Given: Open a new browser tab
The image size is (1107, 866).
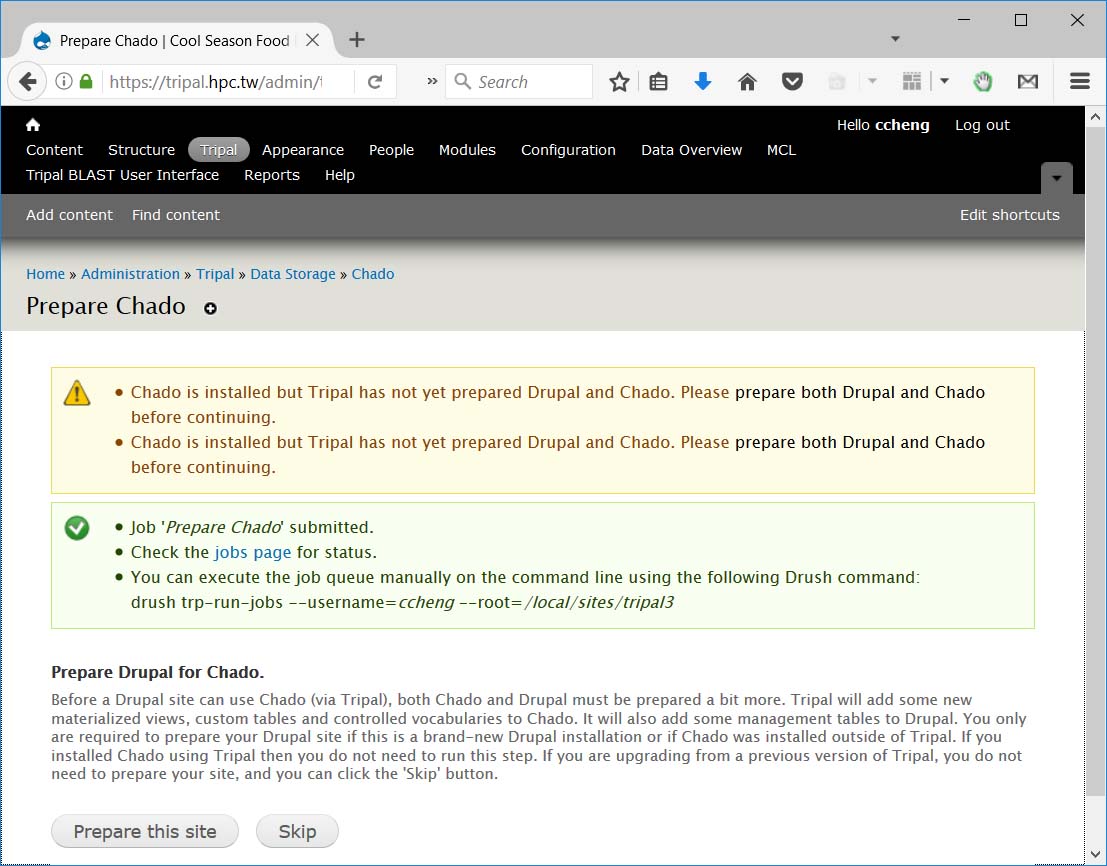Looking at the screenshot, I should click(356, 40).
